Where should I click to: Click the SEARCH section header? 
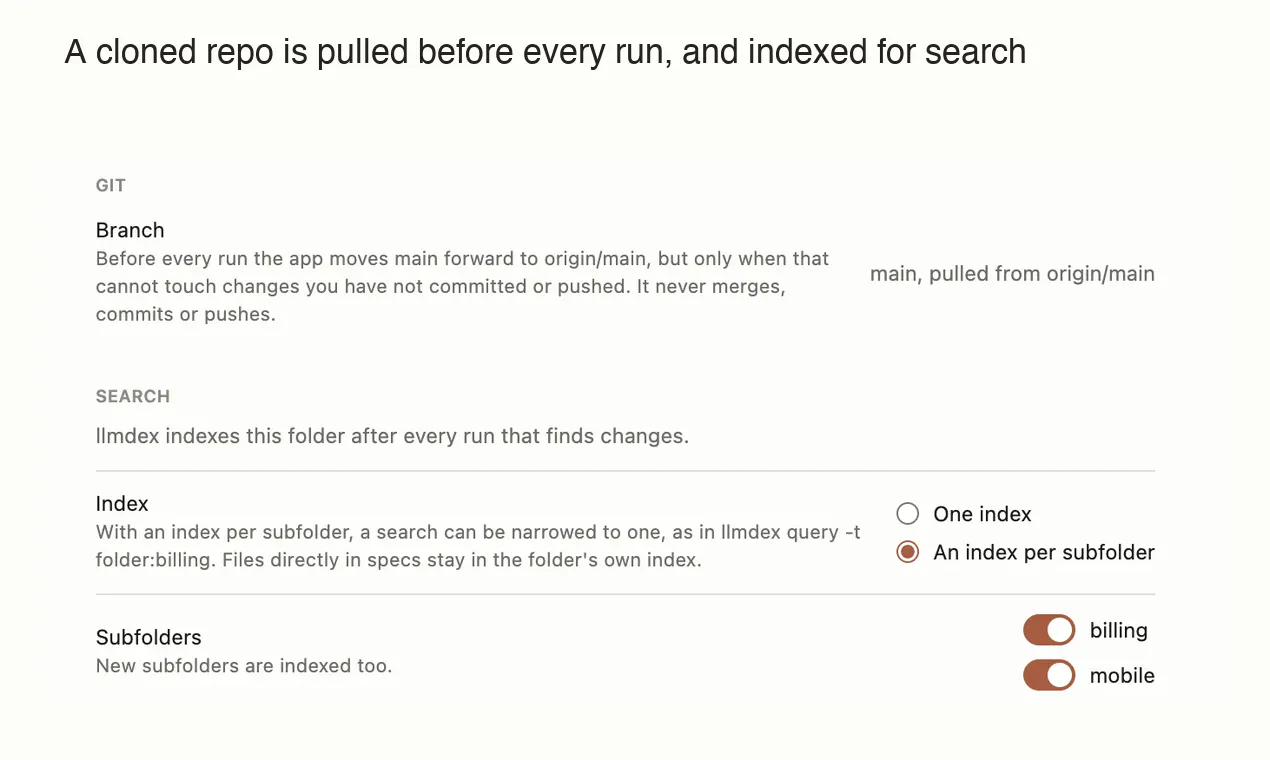(x=133, y=396)
